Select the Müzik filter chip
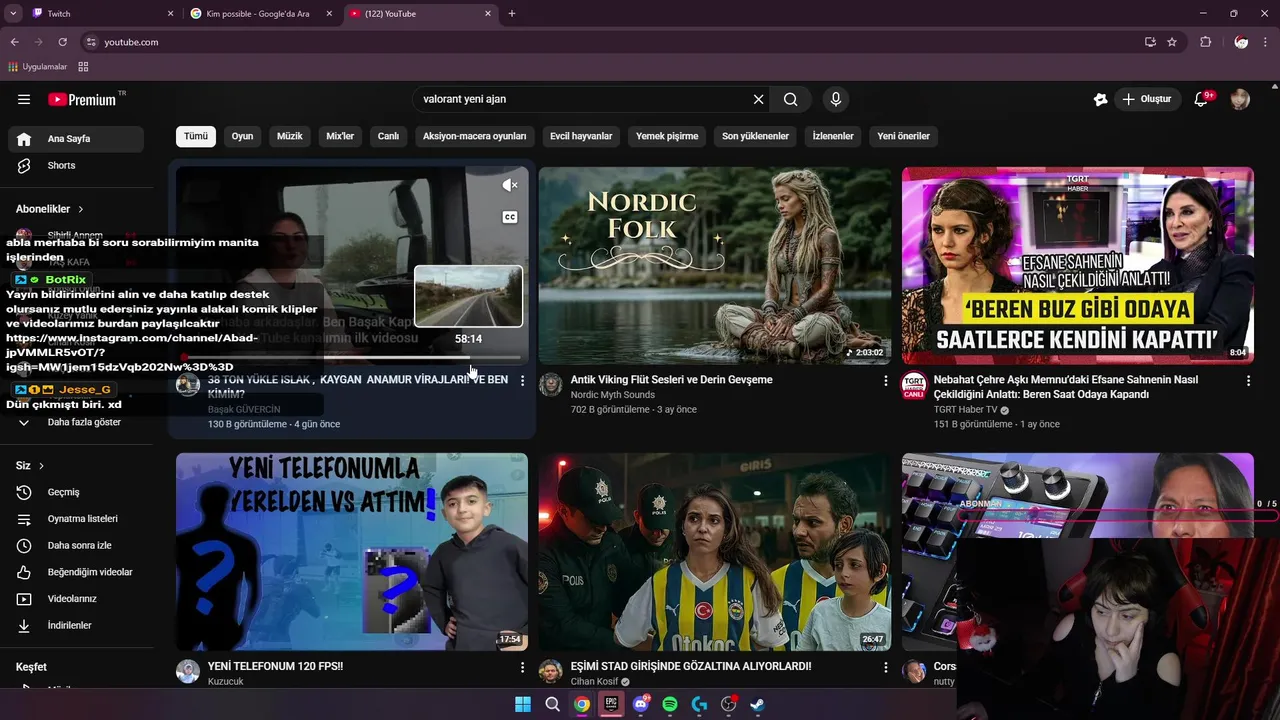Image resolution: width=1280 pixels, height=720 pixels. point(290,136)
